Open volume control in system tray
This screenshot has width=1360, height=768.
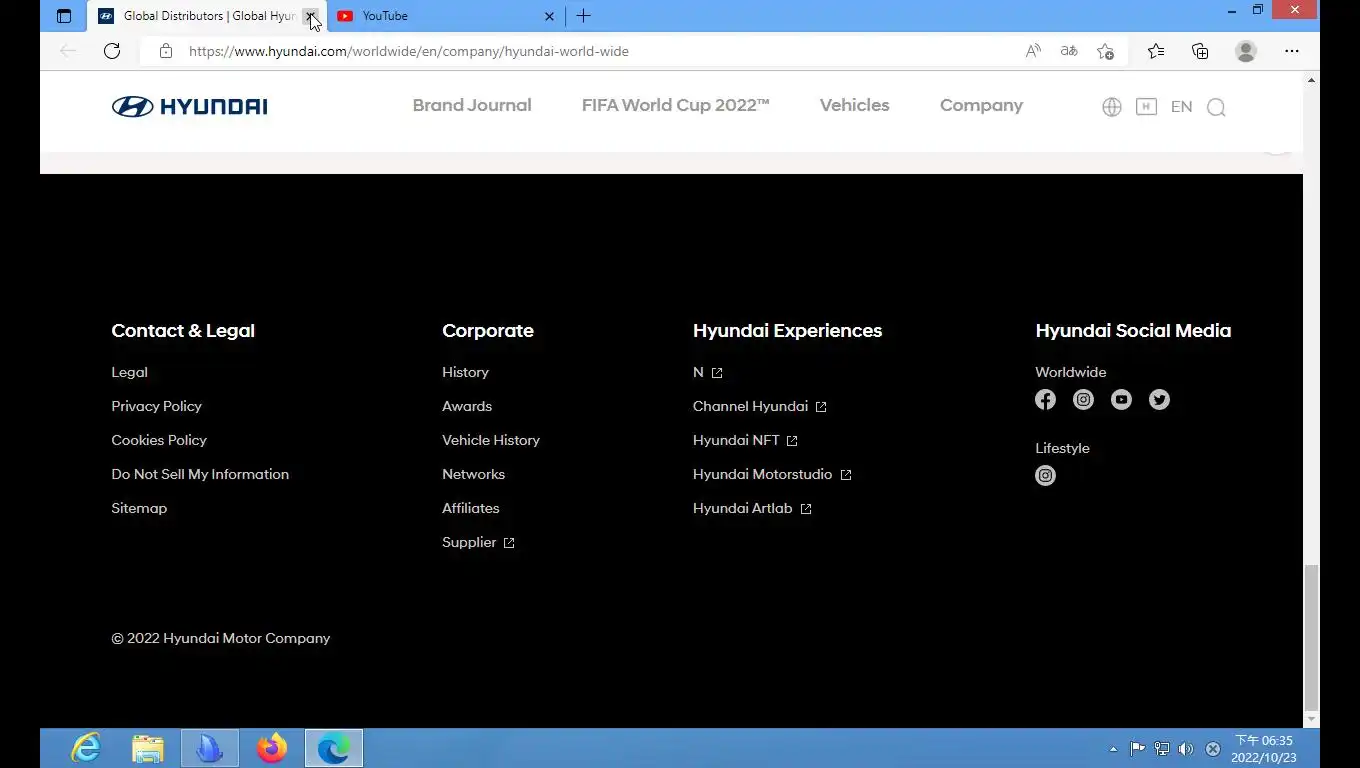click(1186, 749)
